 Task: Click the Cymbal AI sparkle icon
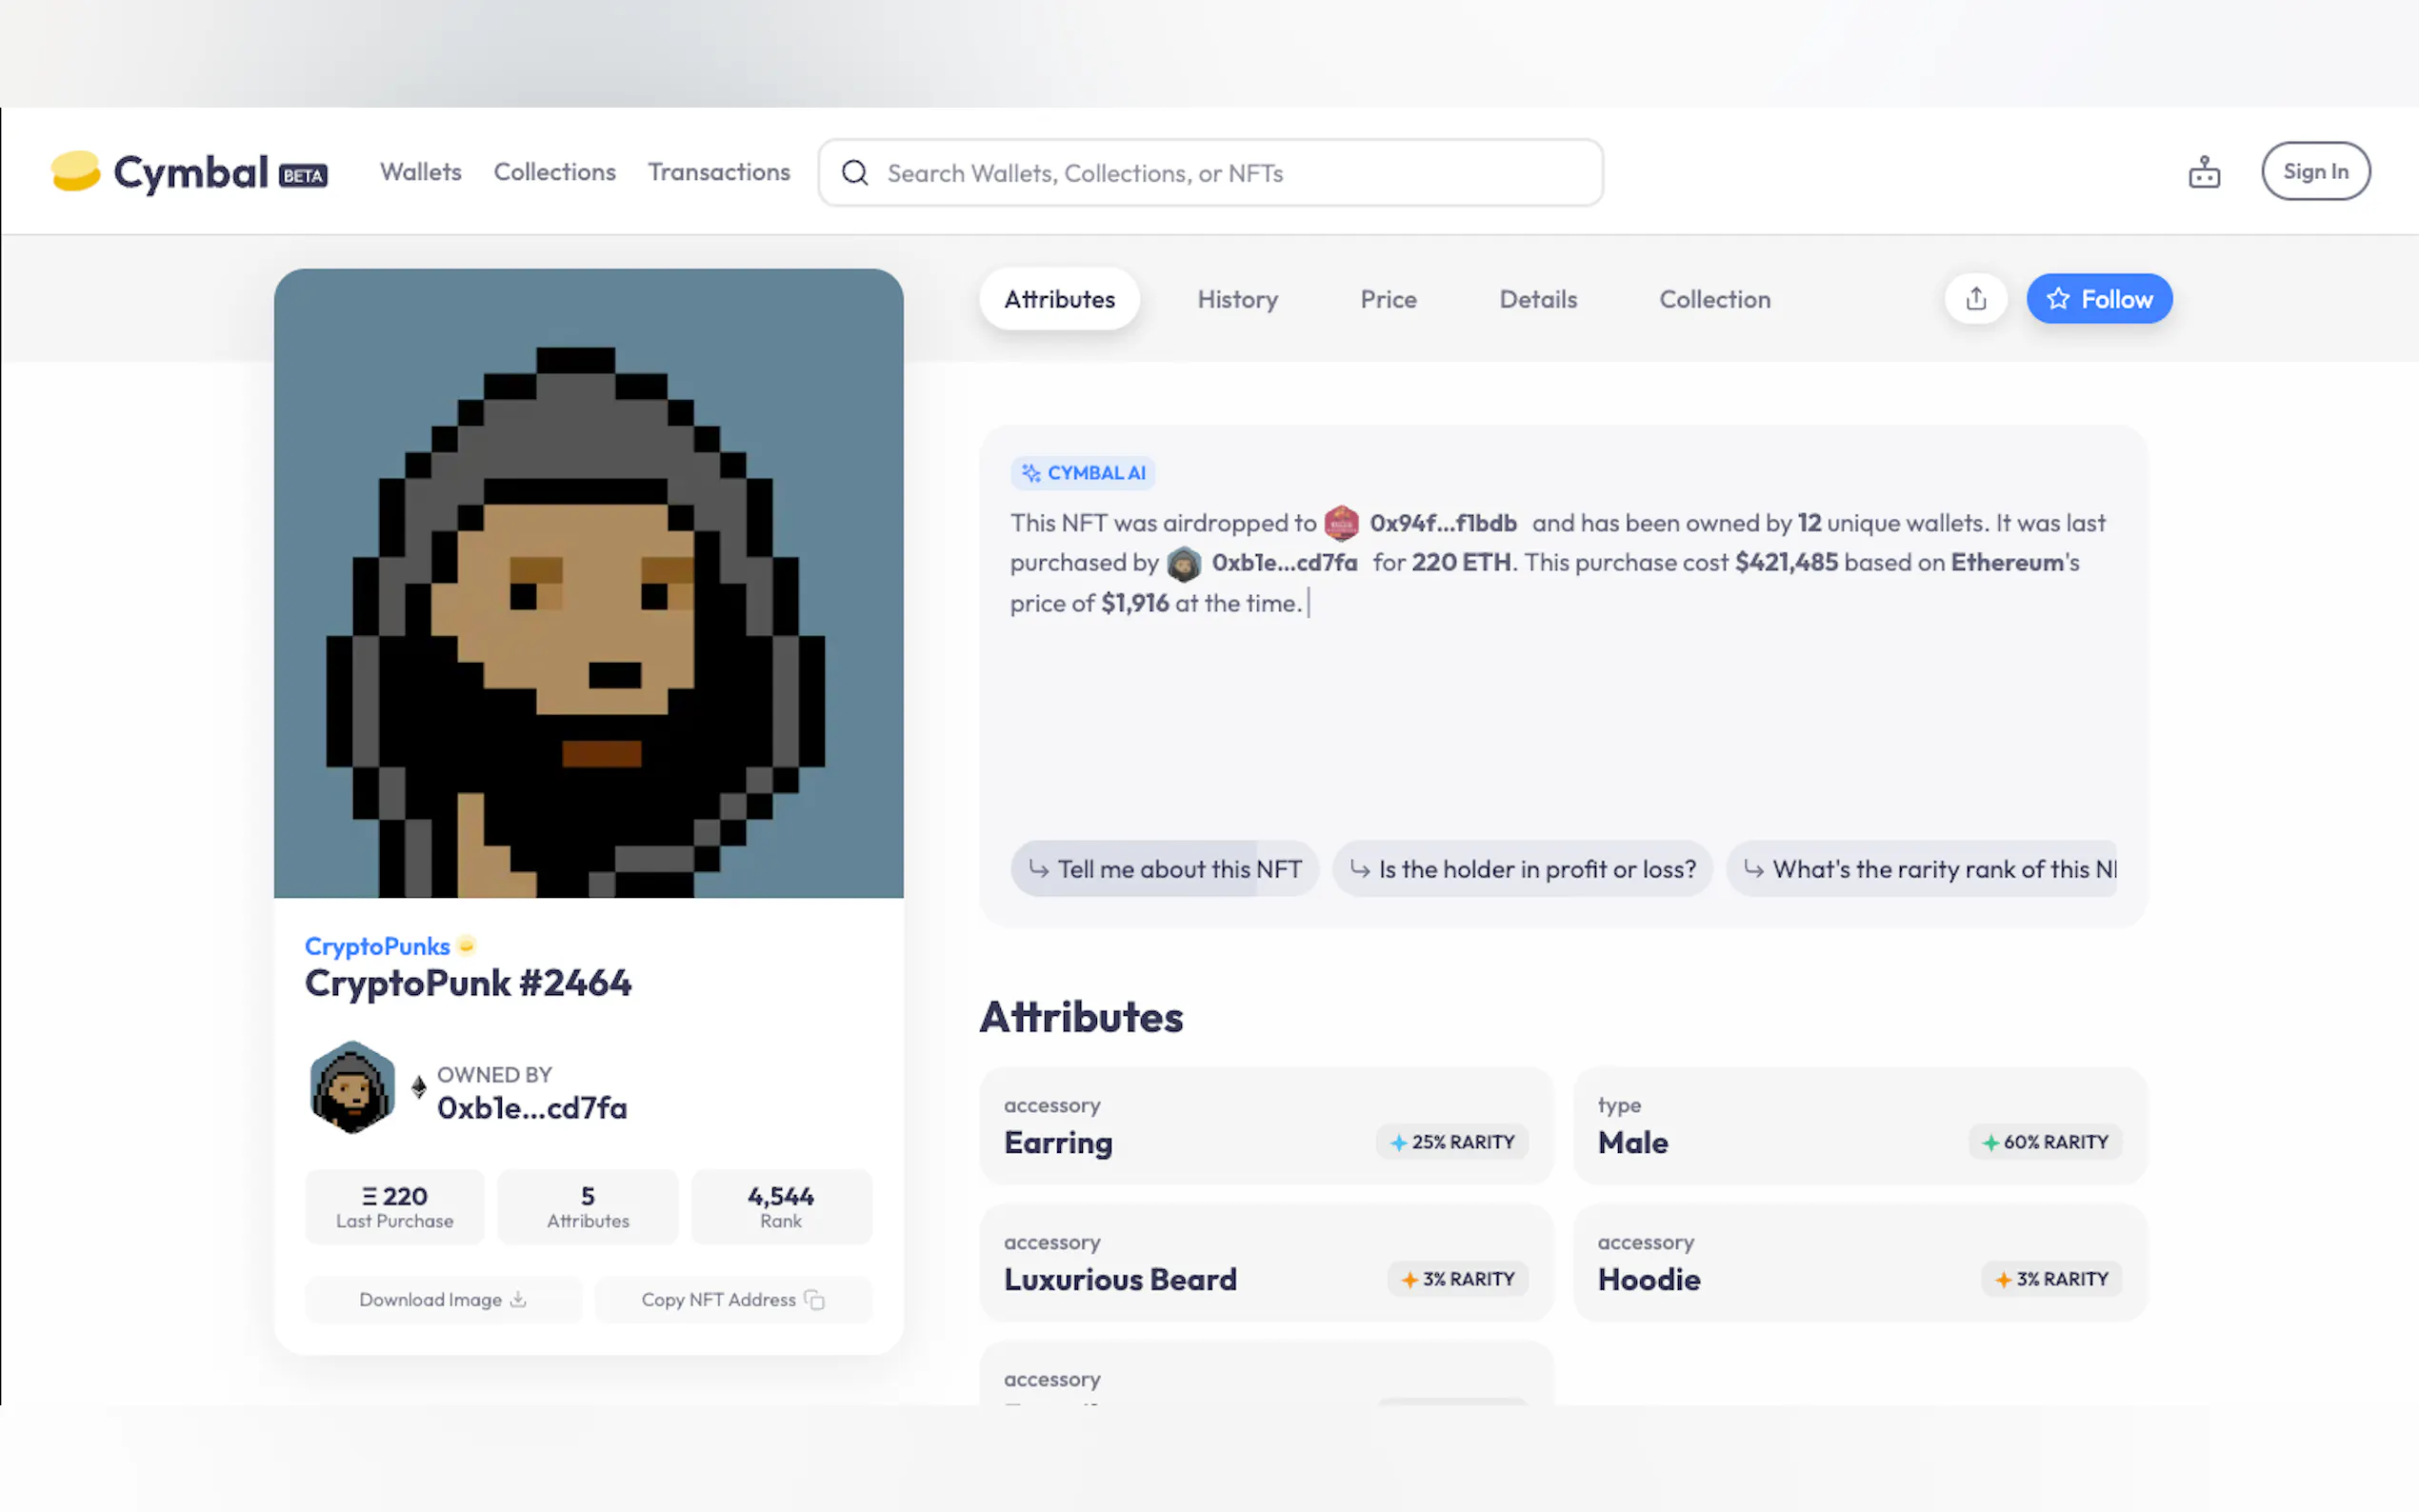(1031, 473)
